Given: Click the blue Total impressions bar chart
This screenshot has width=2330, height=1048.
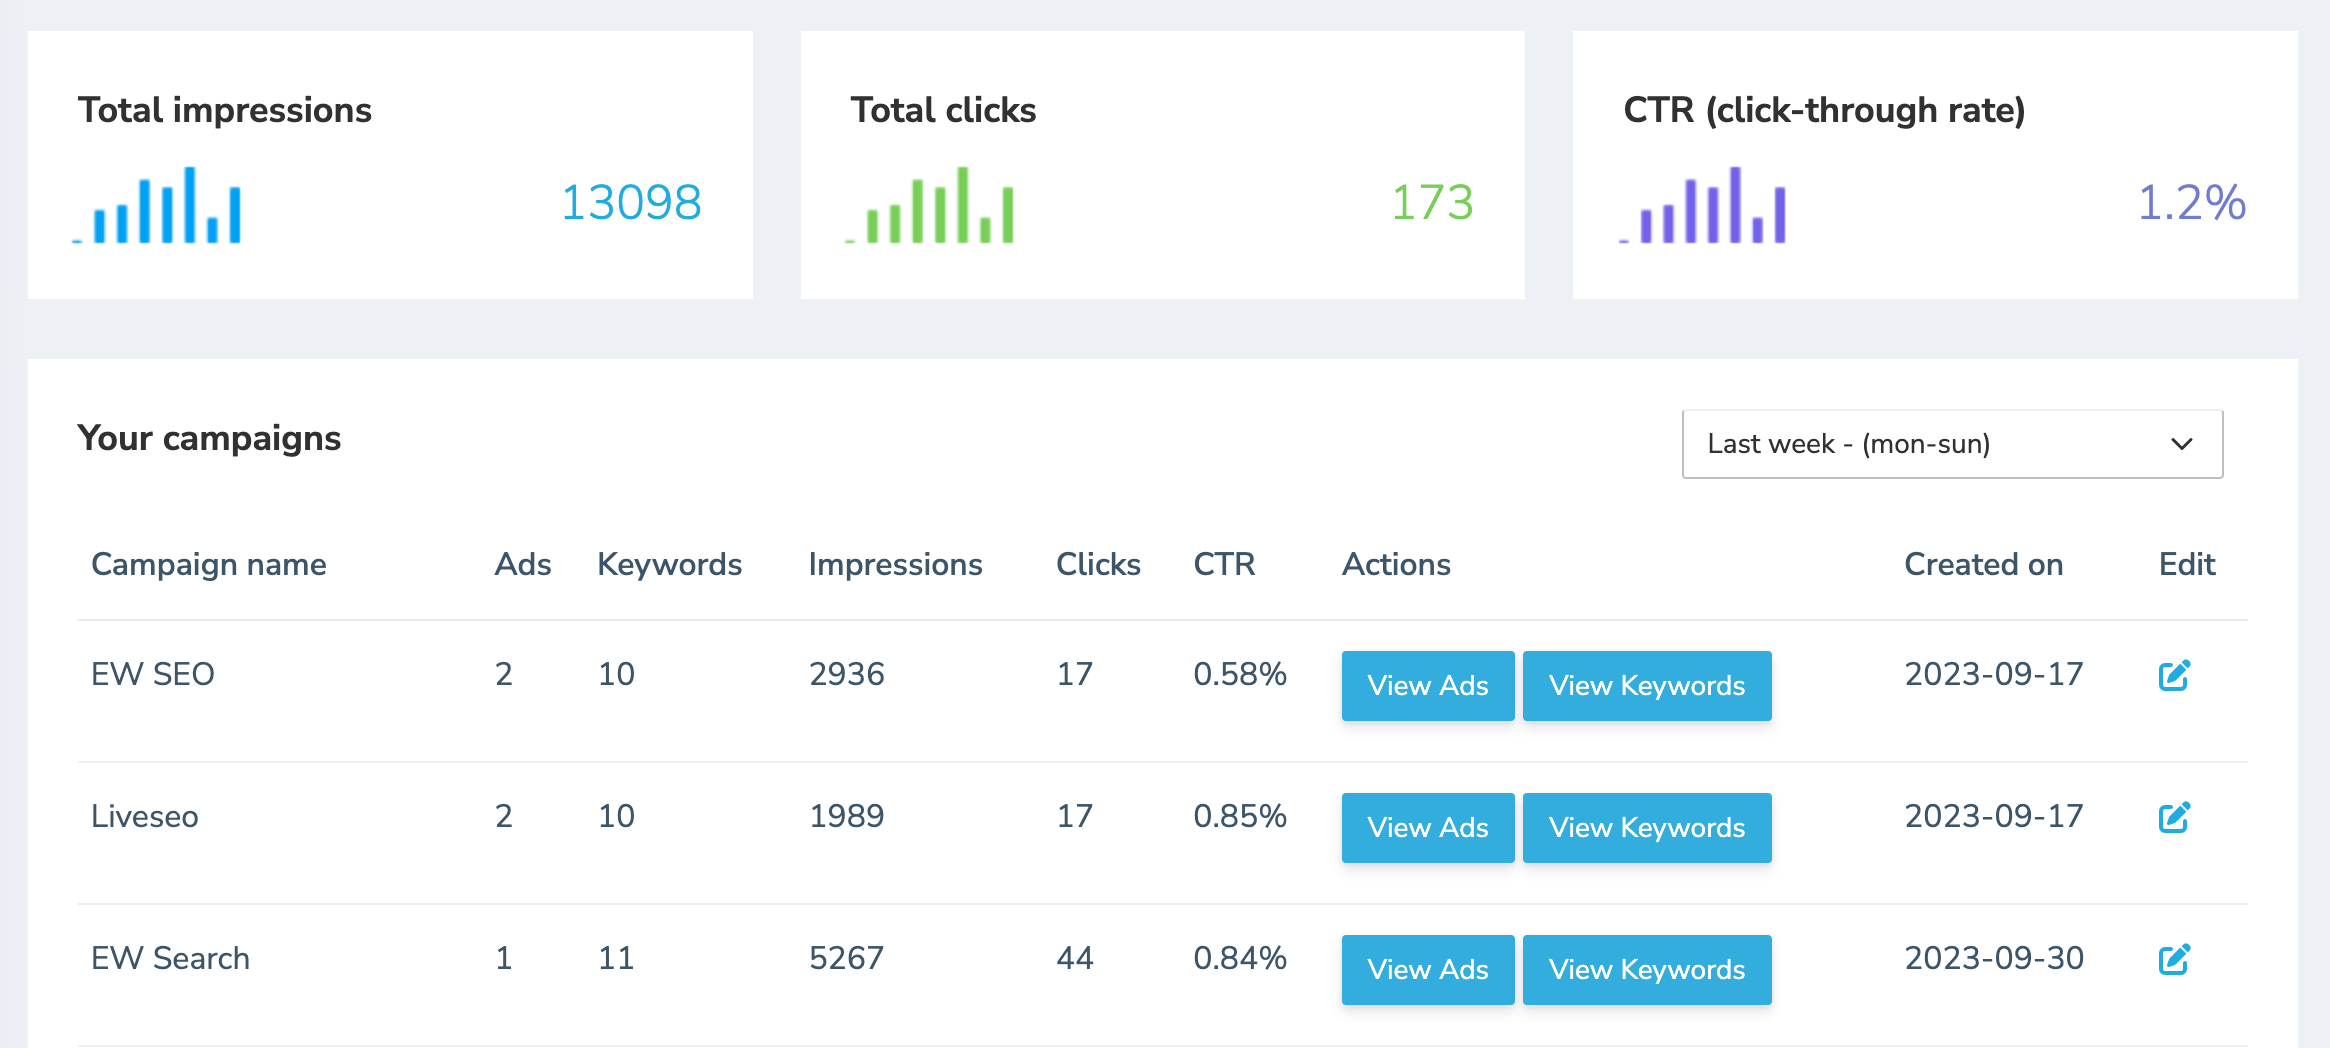Looking at the screenshot, I should (158, 206).
